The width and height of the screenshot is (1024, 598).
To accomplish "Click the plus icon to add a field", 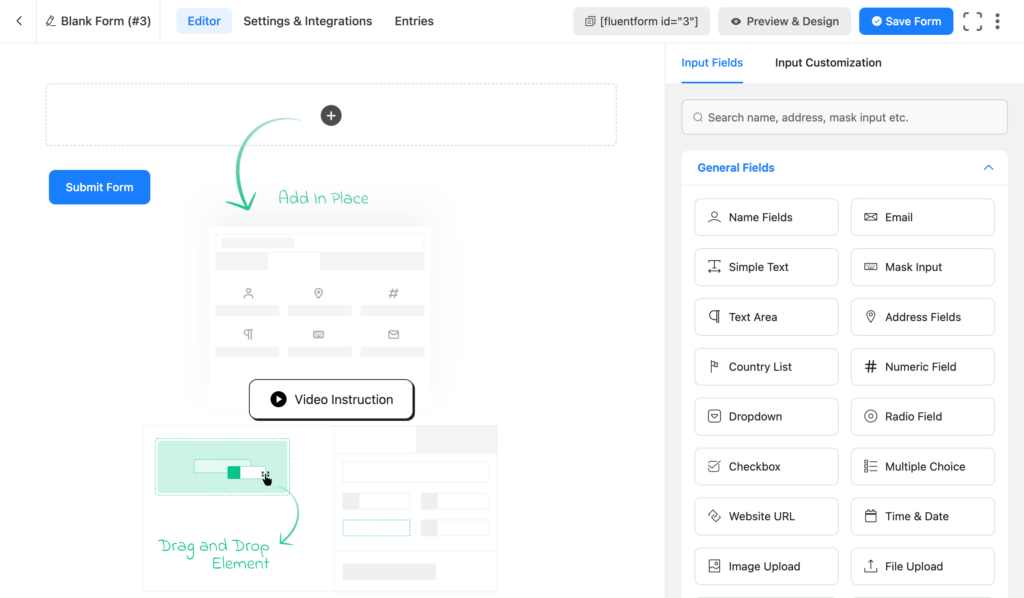I will [x=331, y=116].
